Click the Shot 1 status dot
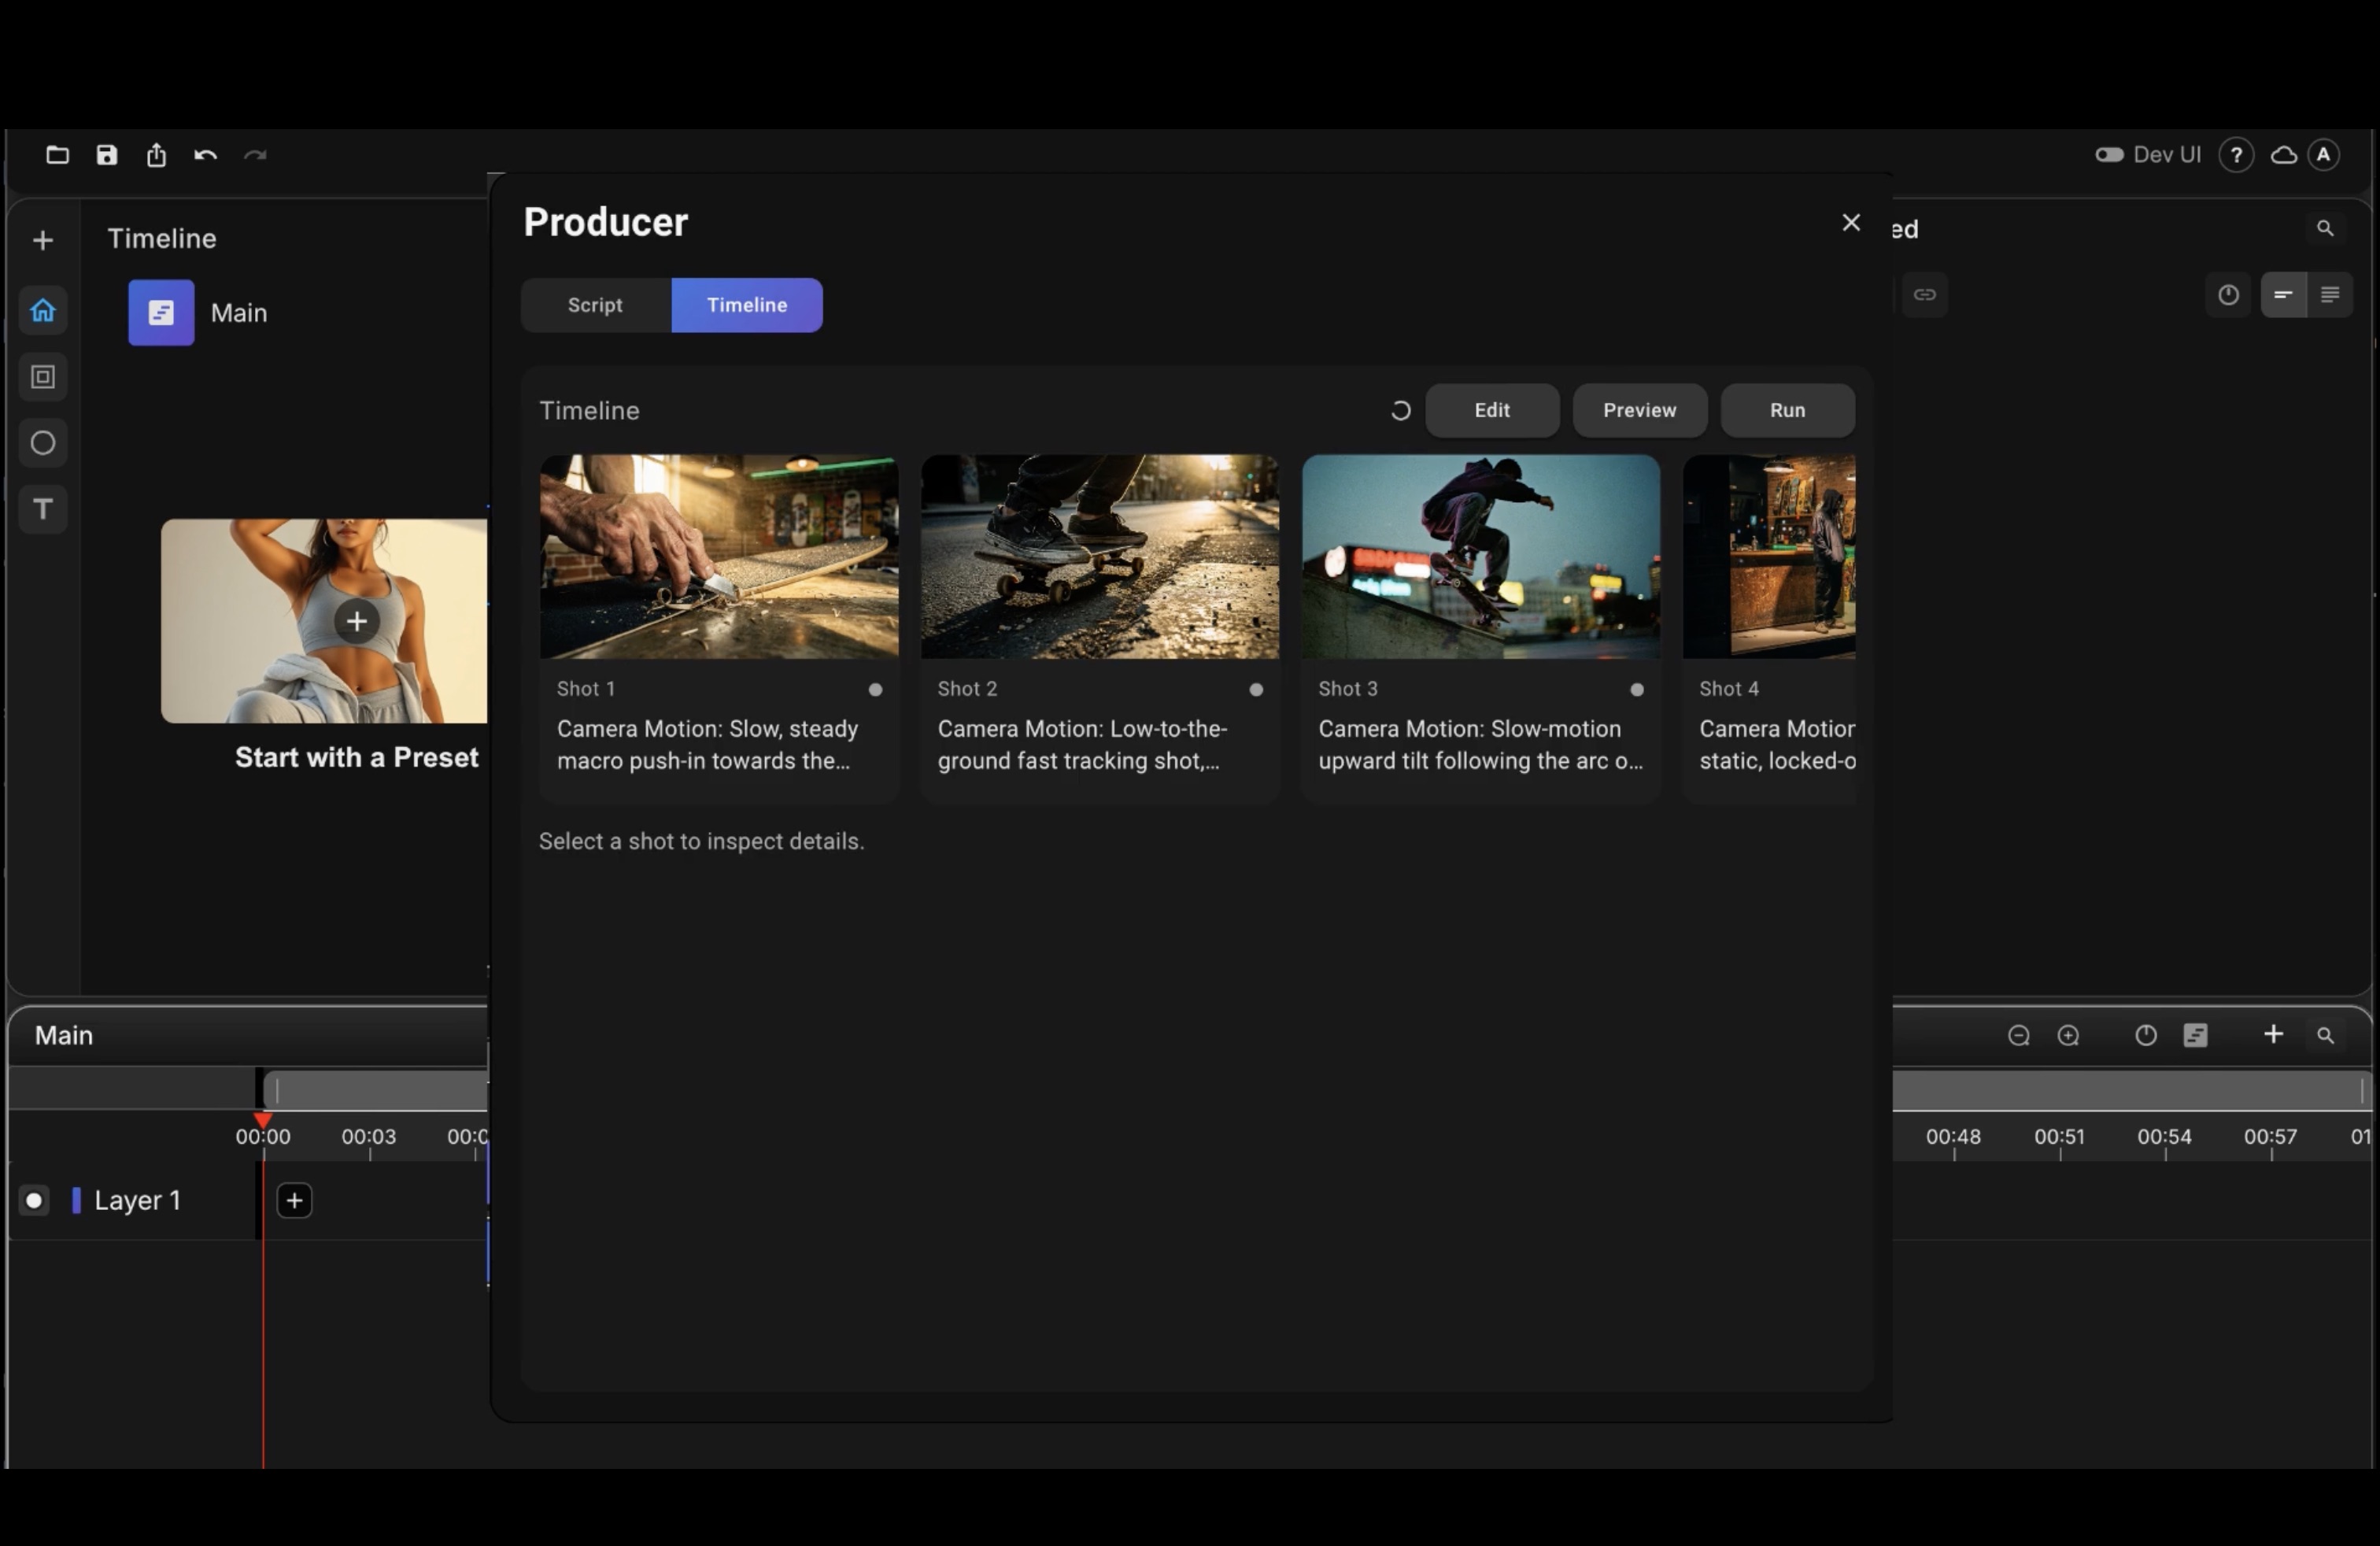2380x1546 pixels. 875,690
